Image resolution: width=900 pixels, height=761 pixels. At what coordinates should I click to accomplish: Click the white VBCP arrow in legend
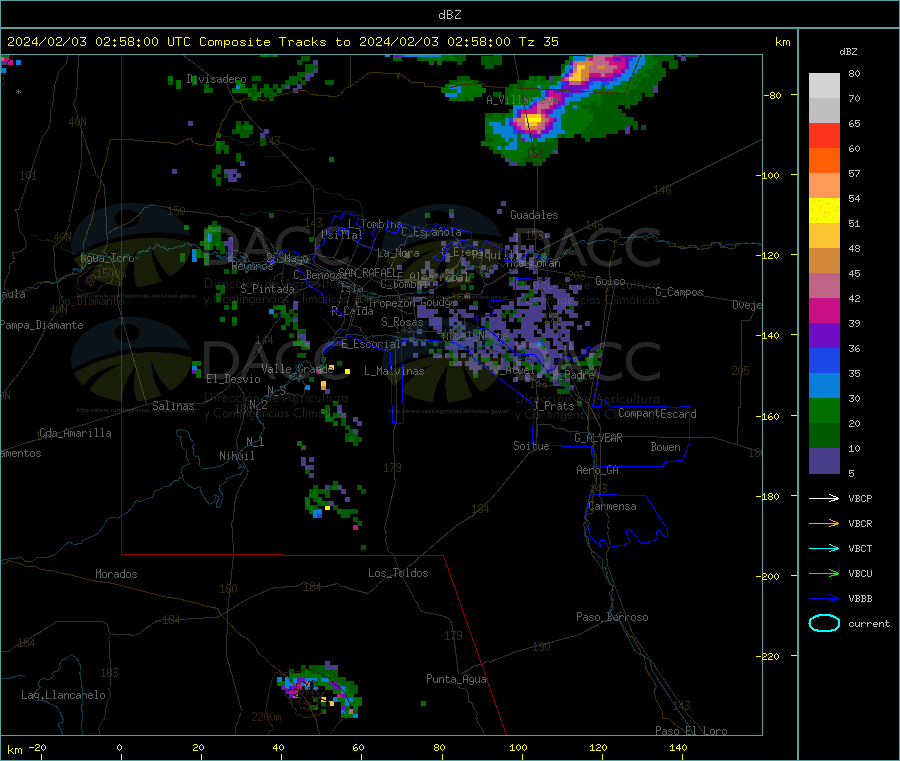(824, 498)
